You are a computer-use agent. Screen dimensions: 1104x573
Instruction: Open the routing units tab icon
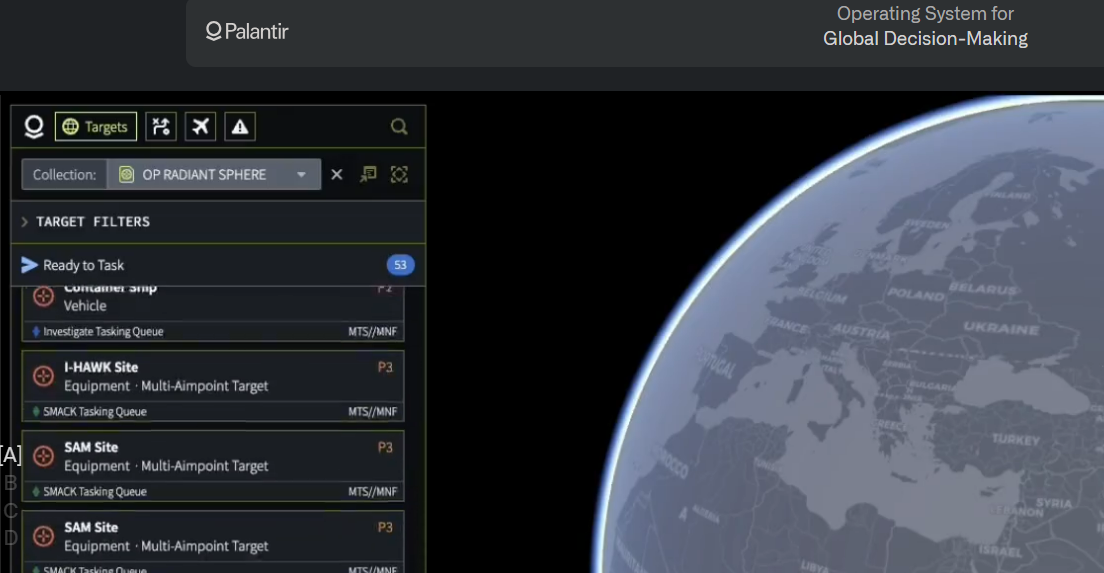(161, 127)
